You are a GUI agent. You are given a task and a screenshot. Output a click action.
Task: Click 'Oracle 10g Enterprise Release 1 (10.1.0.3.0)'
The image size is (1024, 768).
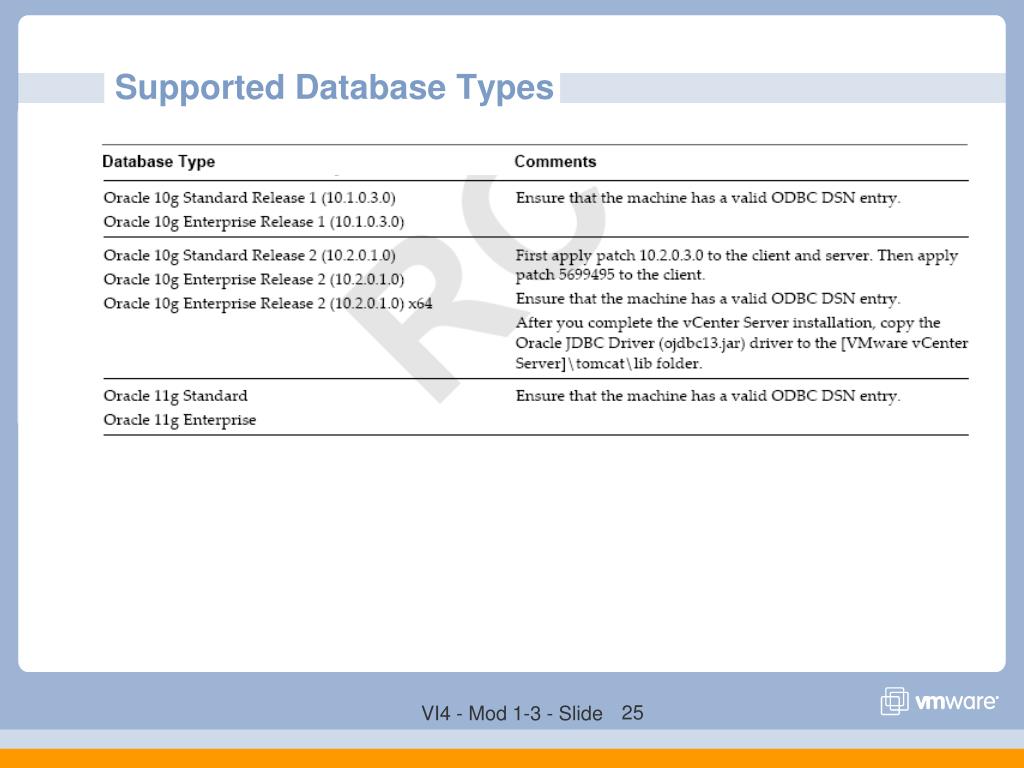click(254, 222)
